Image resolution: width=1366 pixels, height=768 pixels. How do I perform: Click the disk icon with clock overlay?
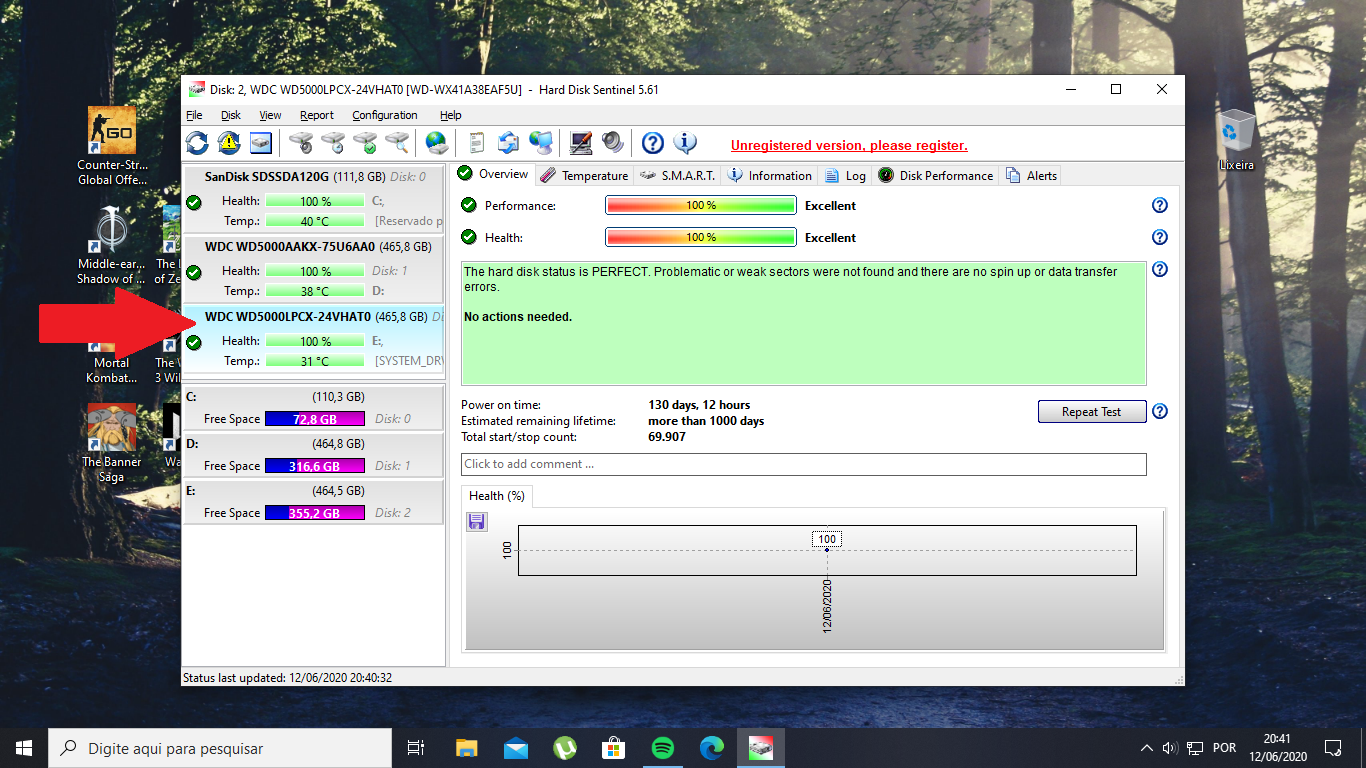click(333, 143)
